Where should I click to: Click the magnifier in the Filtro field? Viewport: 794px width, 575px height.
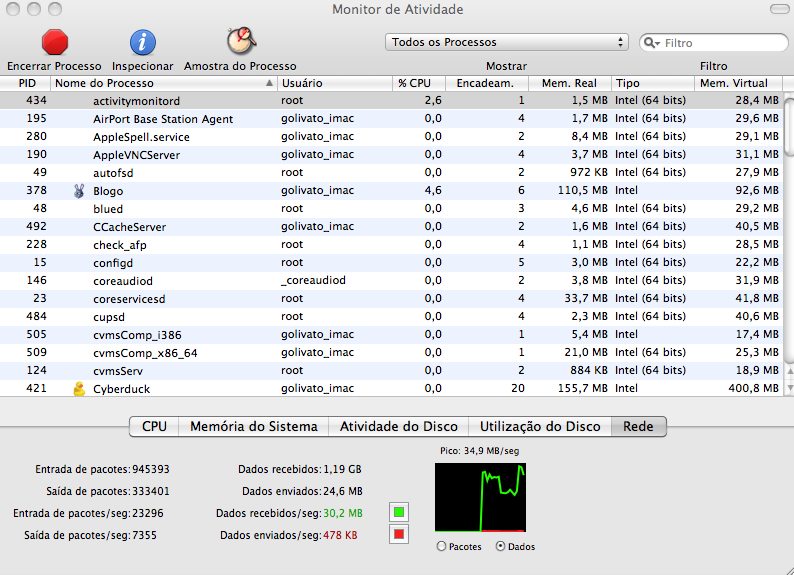[651, 43]
